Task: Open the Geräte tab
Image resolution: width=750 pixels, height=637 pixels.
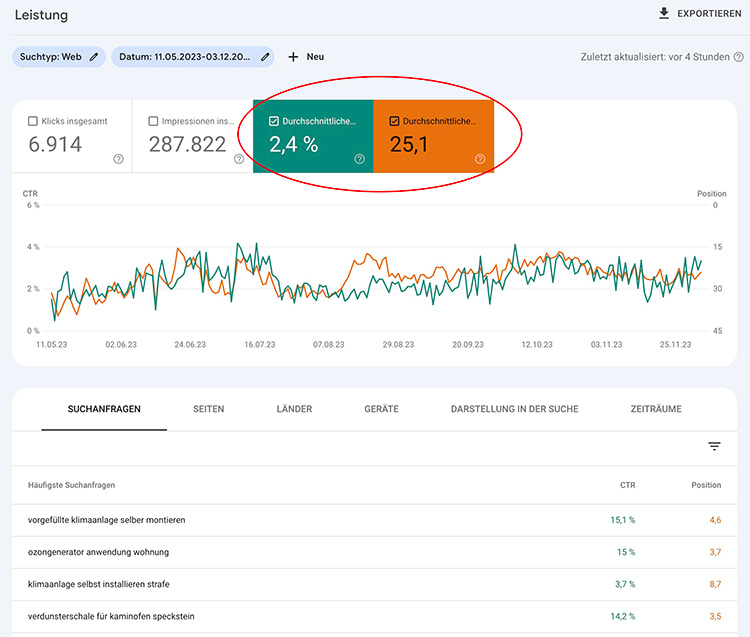Action: (381, 409)
